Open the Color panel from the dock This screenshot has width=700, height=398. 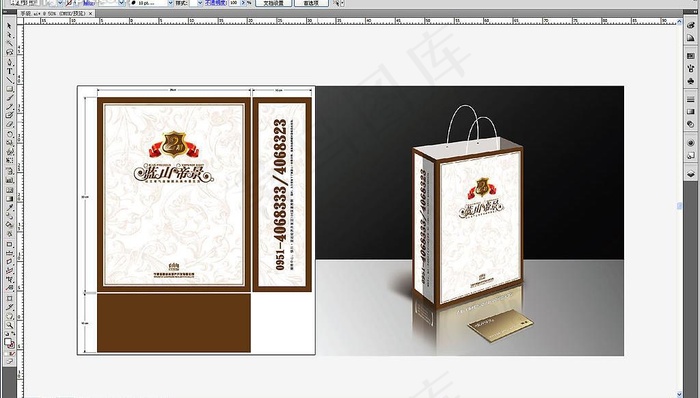tap(691, 25)
